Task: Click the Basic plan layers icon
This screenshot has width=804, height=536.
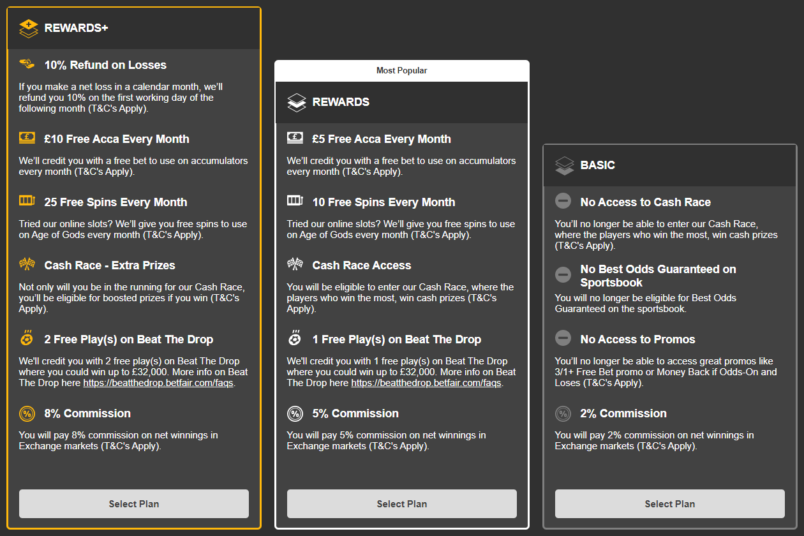Action: click(x=565, y=165)
